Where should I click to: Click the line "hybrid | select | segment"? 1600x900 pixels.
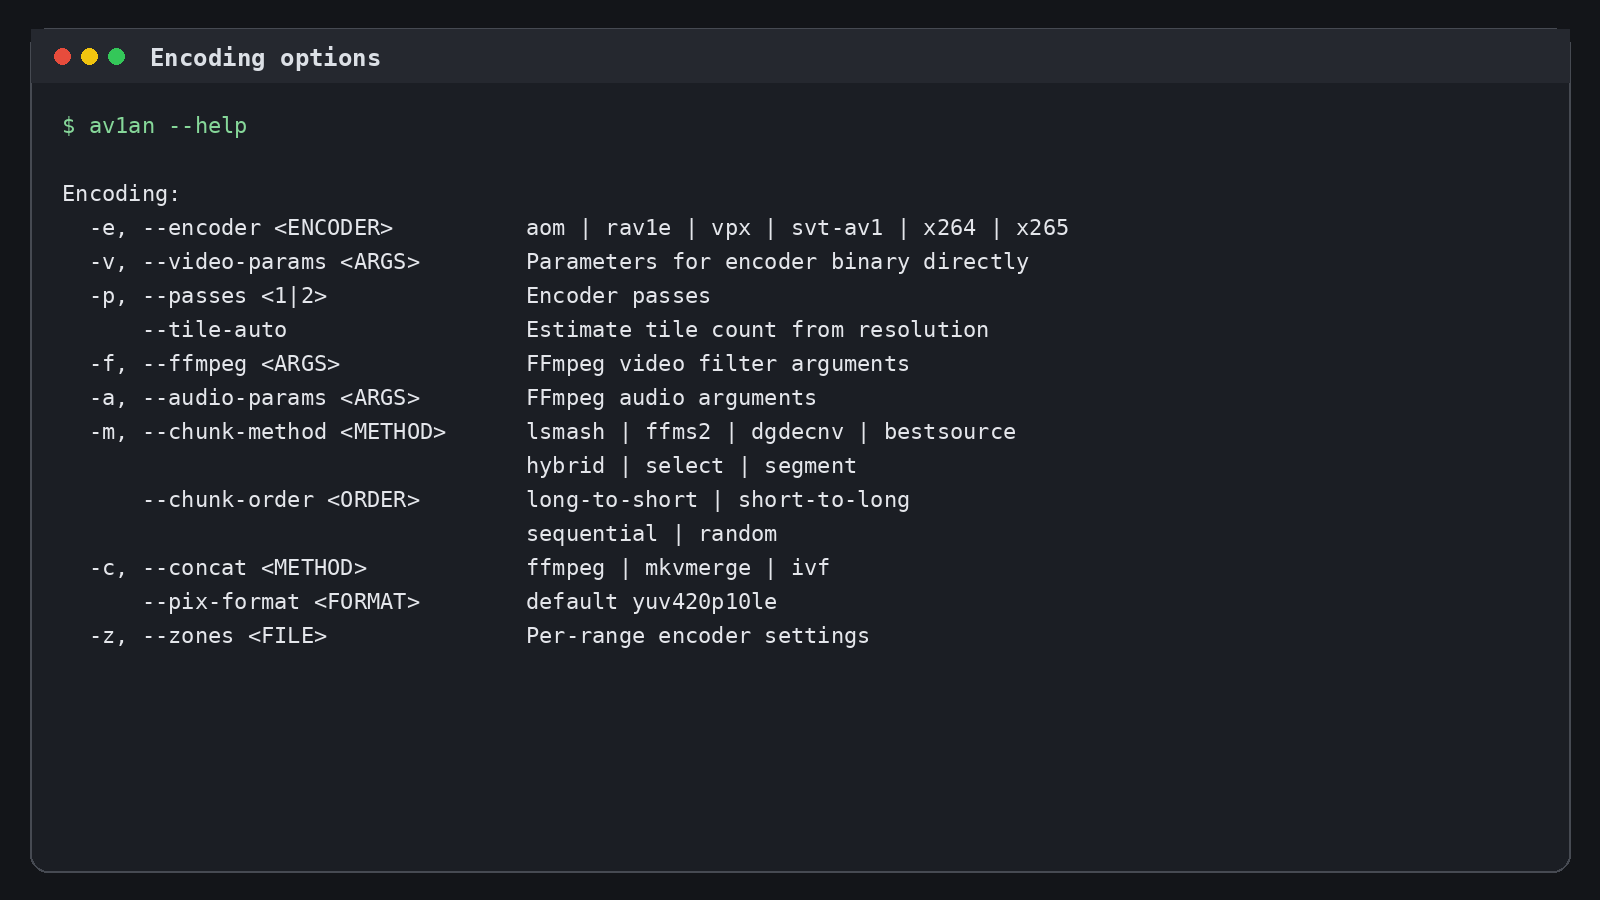(x=691, y=466)
